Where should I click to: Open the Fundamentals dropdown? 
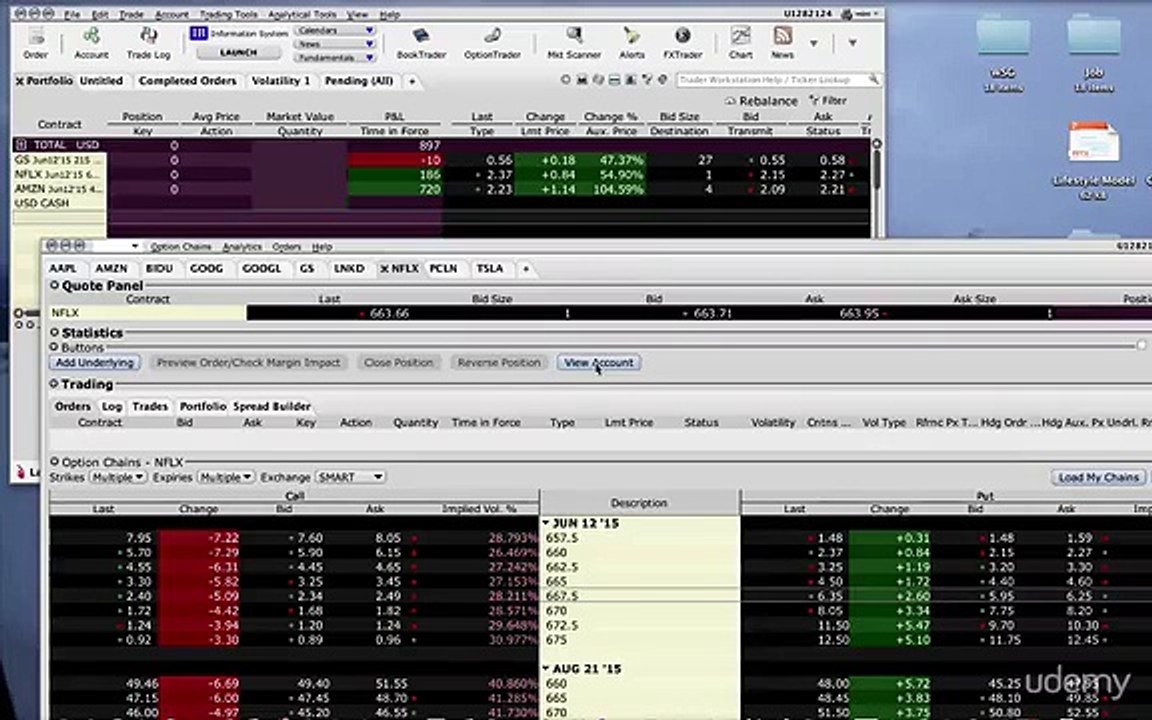click(x=335, y=57)
